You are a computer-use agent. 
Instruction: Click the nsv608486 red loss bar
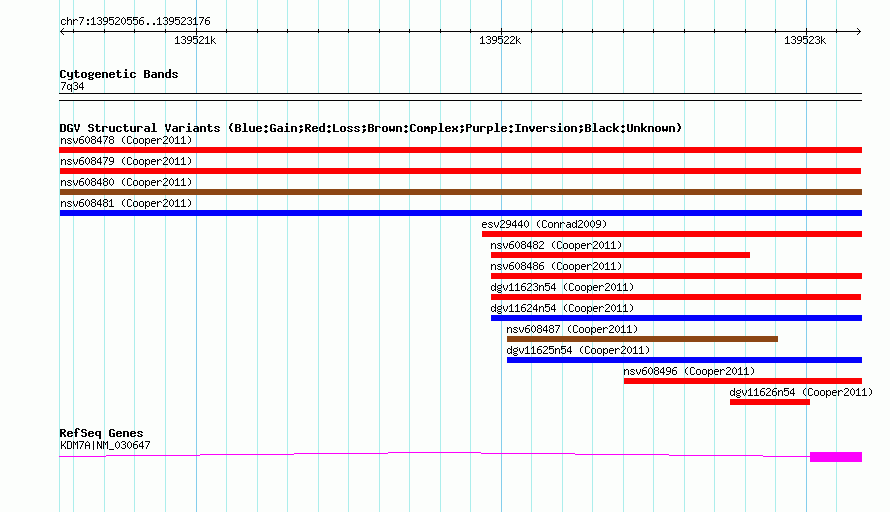click(676, 276)
